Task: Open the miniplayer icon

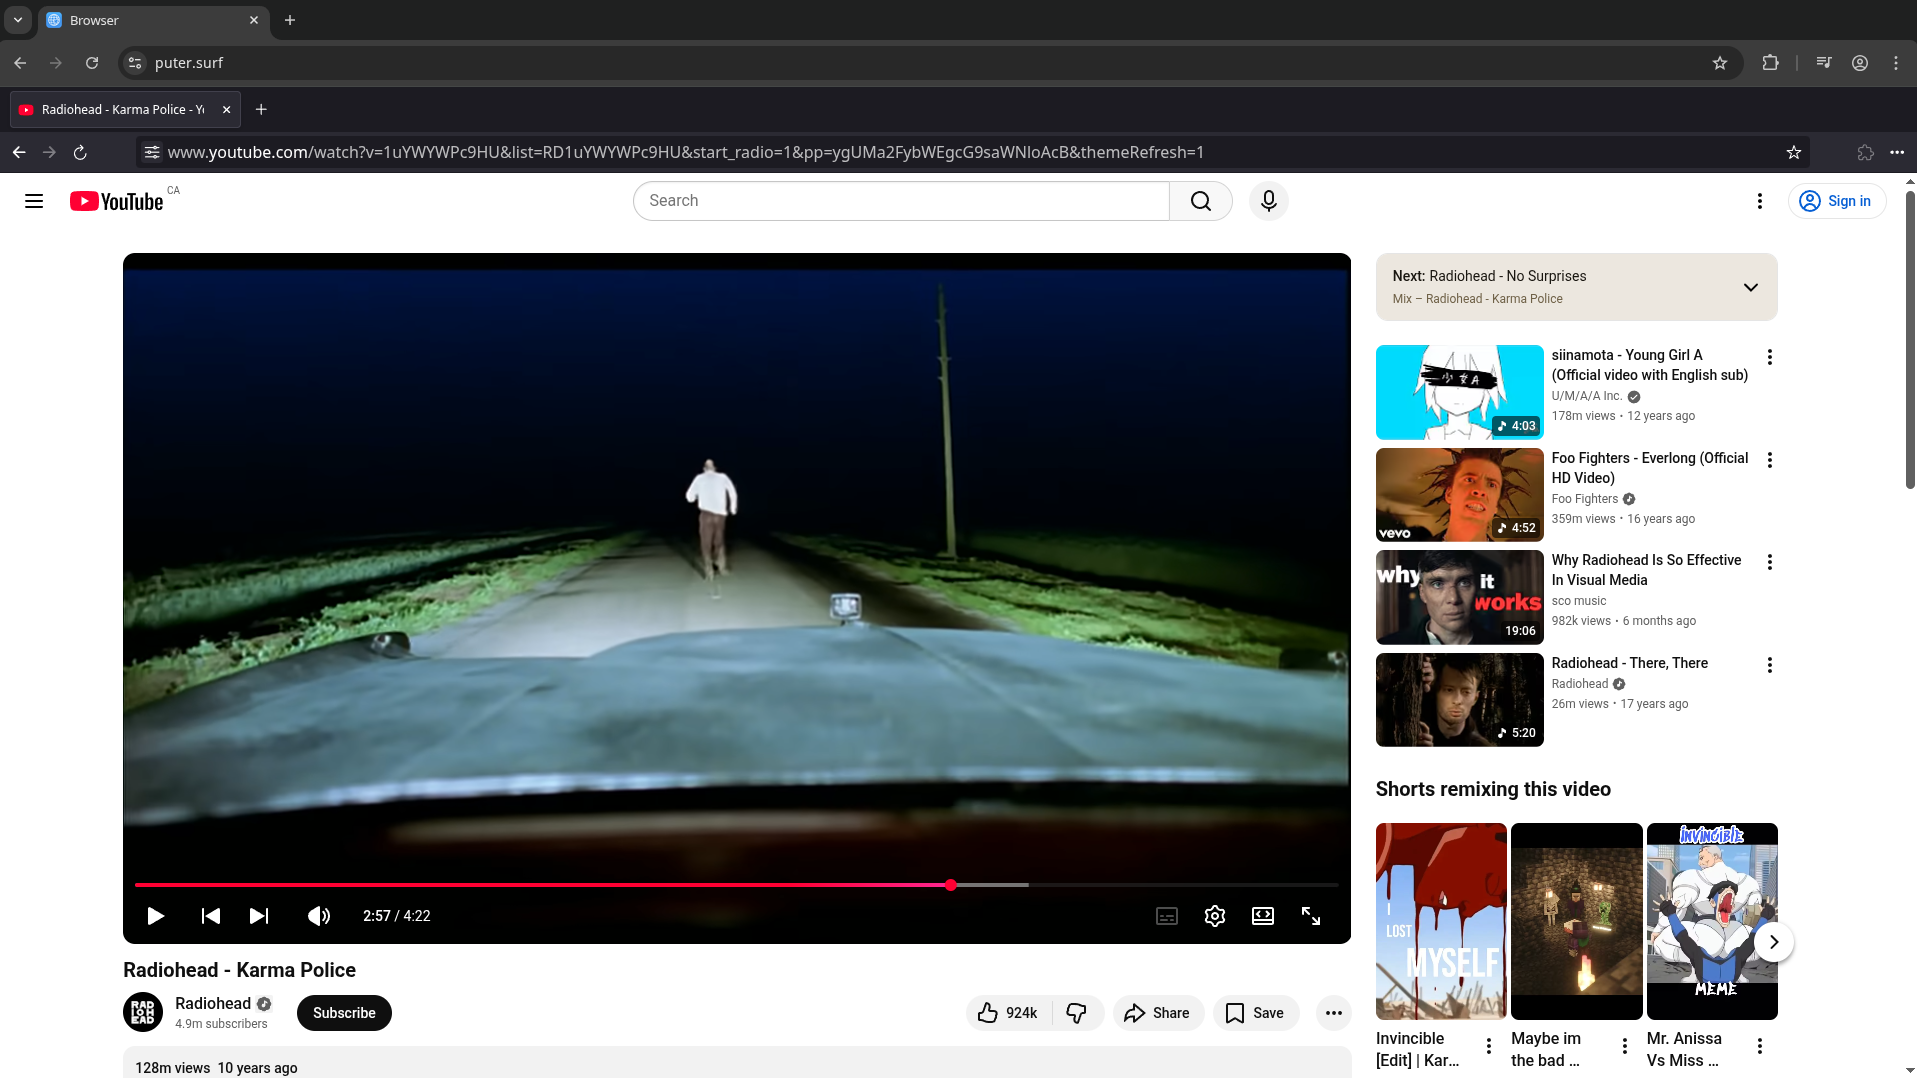Action: tap(1262, 916)
